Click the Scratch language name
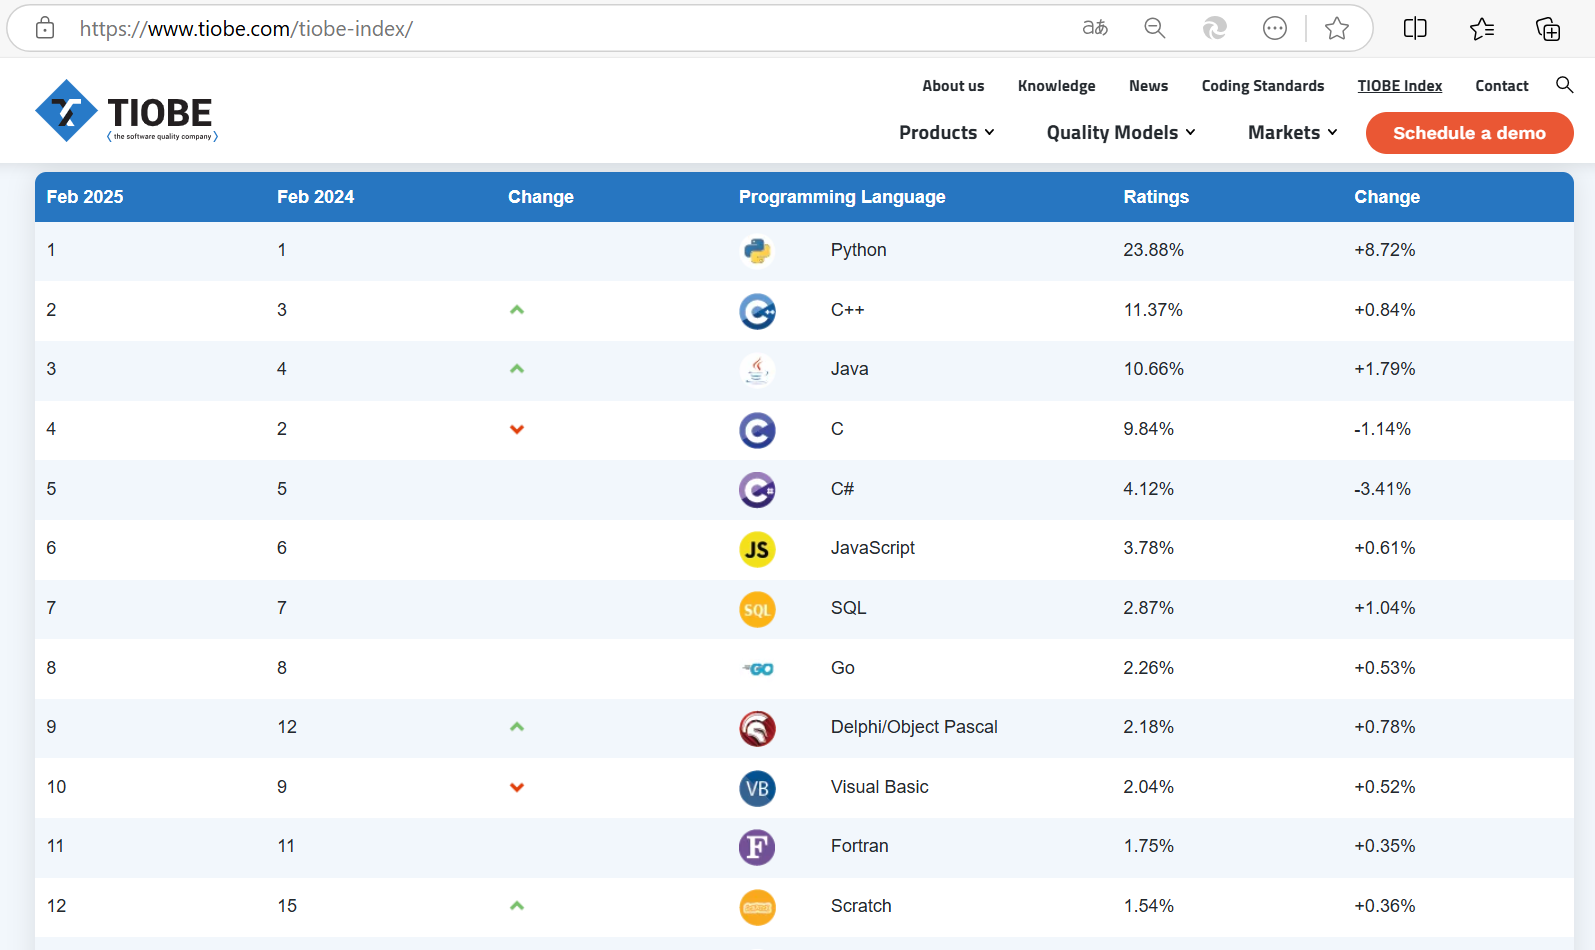1595x950 pixels. click(861, 906)
